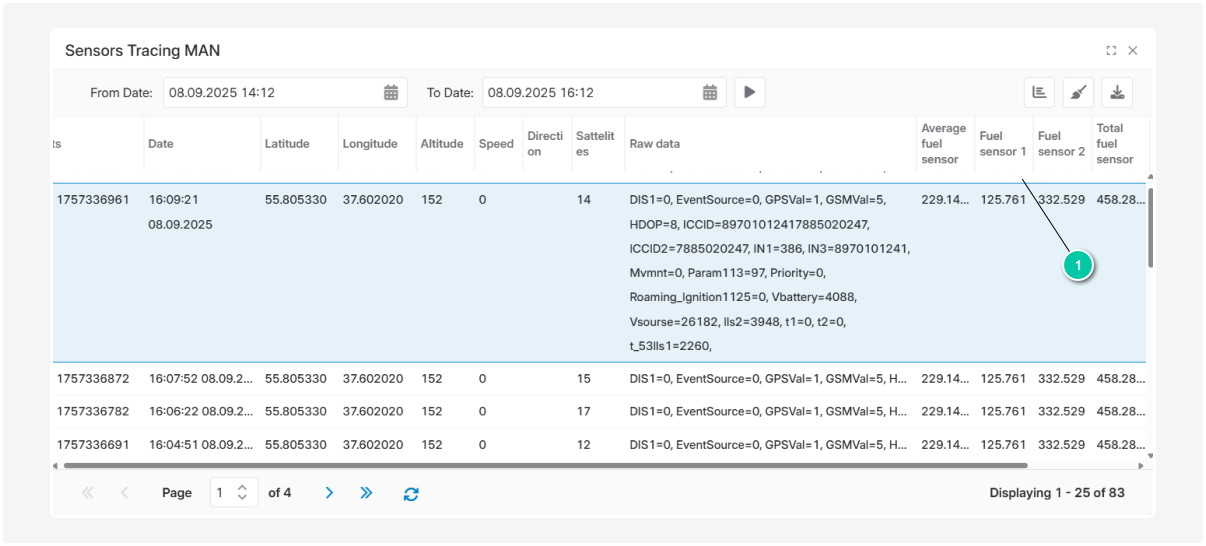Click the From Date input field
This screenshot has height=546, width=1206.
click(270, 93)
